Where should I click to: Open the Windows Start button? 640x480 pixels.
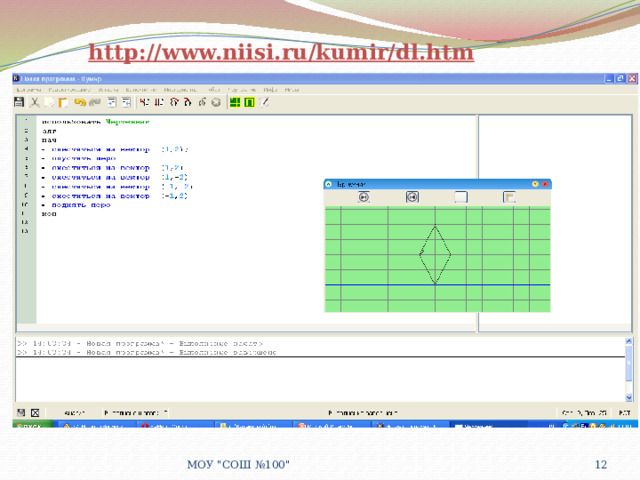point(33,424)
